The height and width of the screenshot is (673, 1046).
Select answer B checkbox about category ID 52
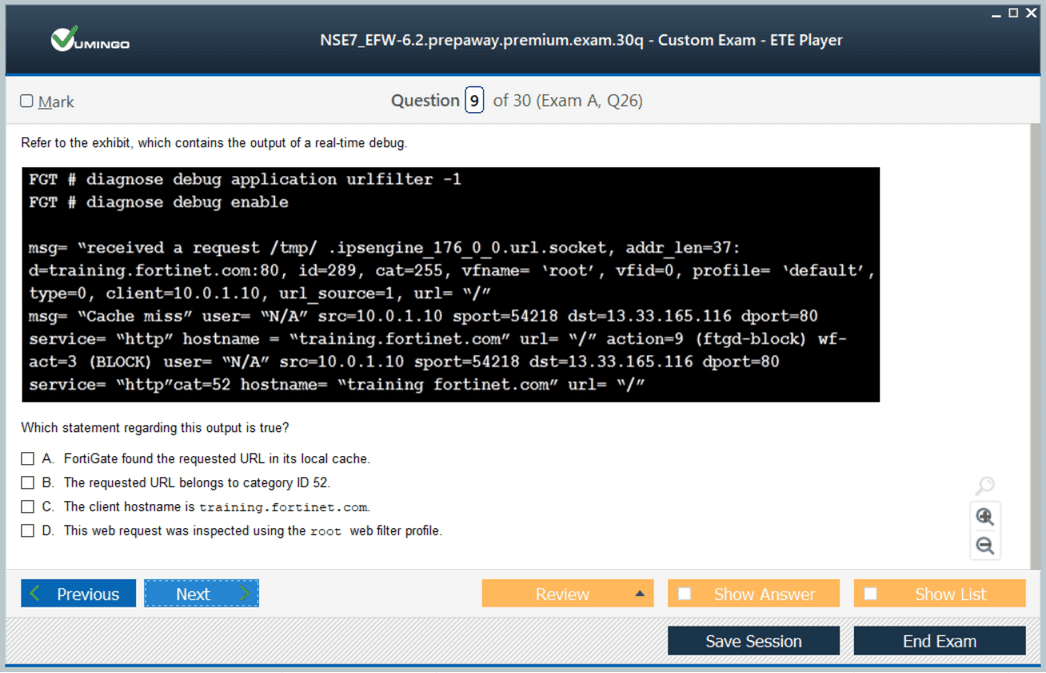click(x=27, y=483)
